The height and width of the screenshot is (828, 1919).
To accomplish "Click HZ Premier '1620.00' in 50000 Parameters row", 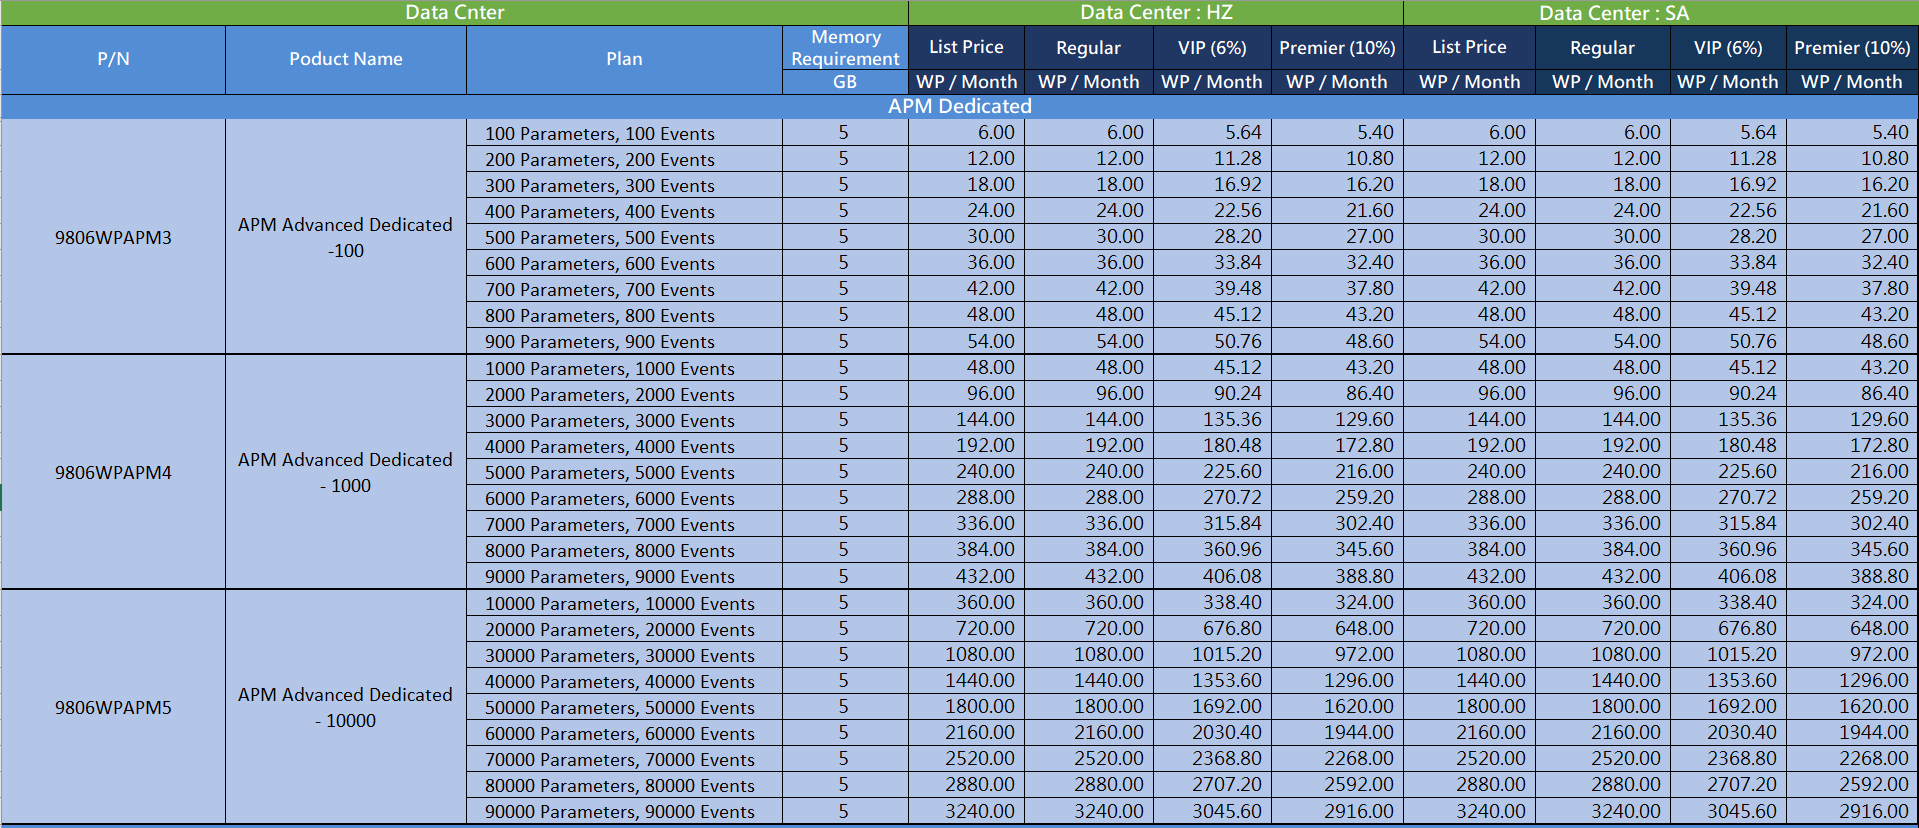I will (x=1337, y=706).
